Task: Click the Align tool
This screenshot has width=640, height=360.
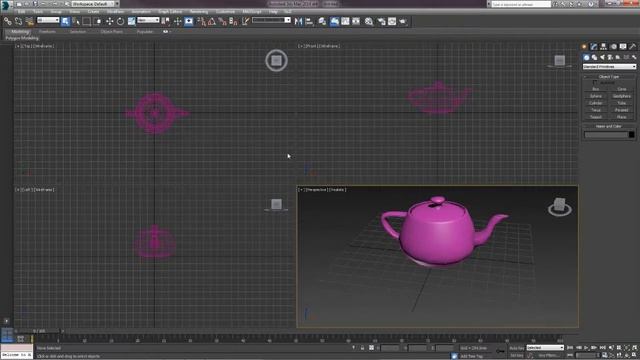Action: click(309, 21)
